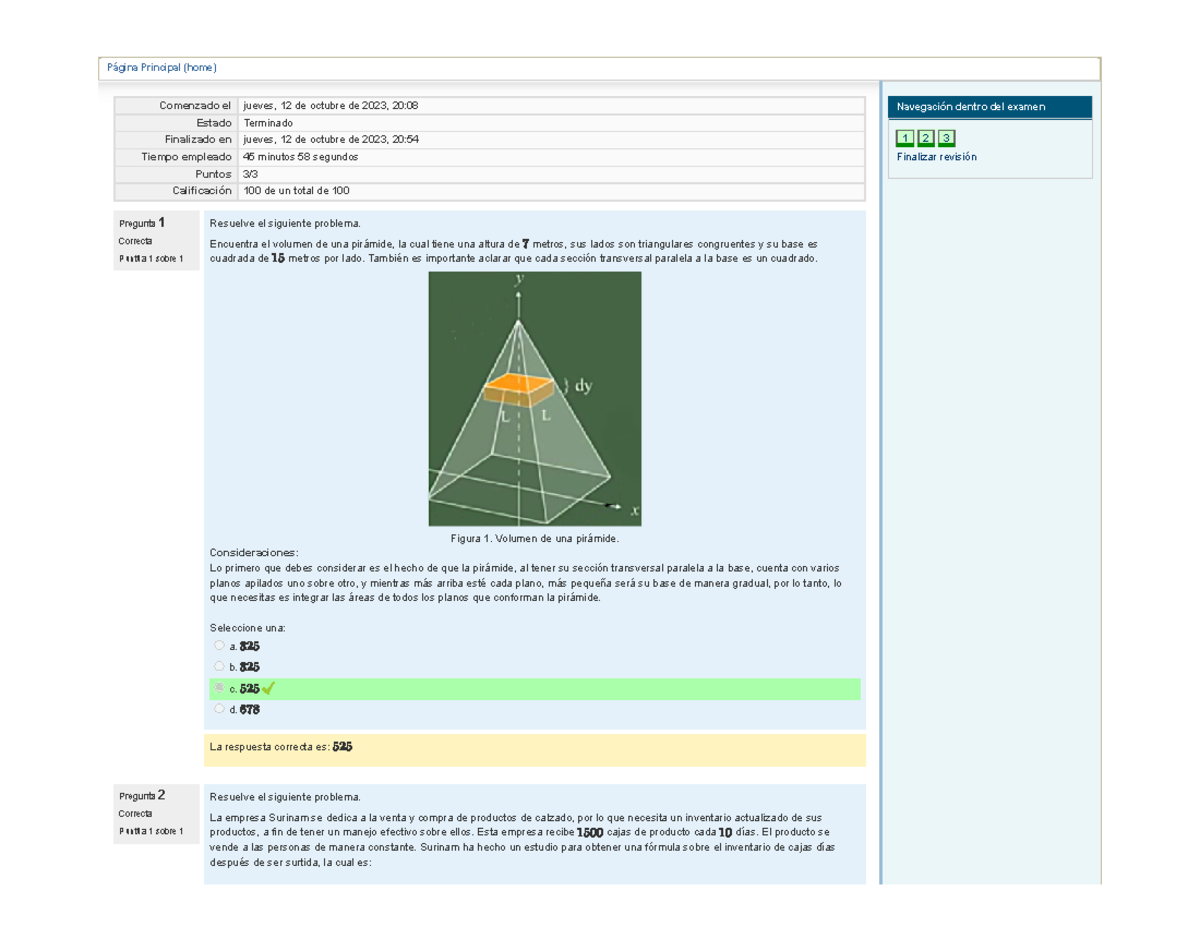
Task: Click the Tiempo empleado row
Action: coord(490,157)
